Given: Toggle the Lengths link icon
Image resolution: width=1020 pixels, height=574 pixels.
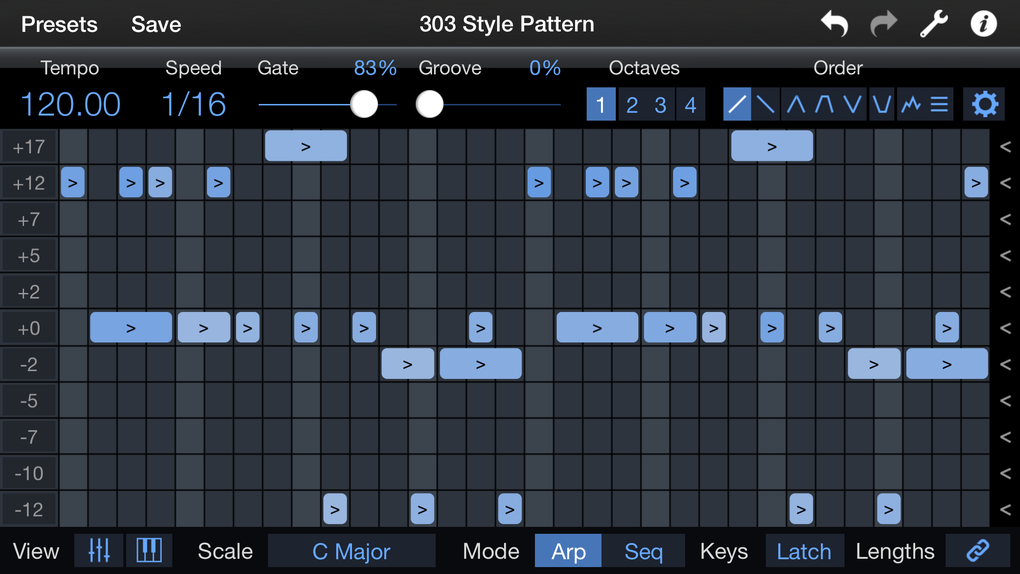Looking at the screenshot, I should pyautogui.click(x=978, y=551).
